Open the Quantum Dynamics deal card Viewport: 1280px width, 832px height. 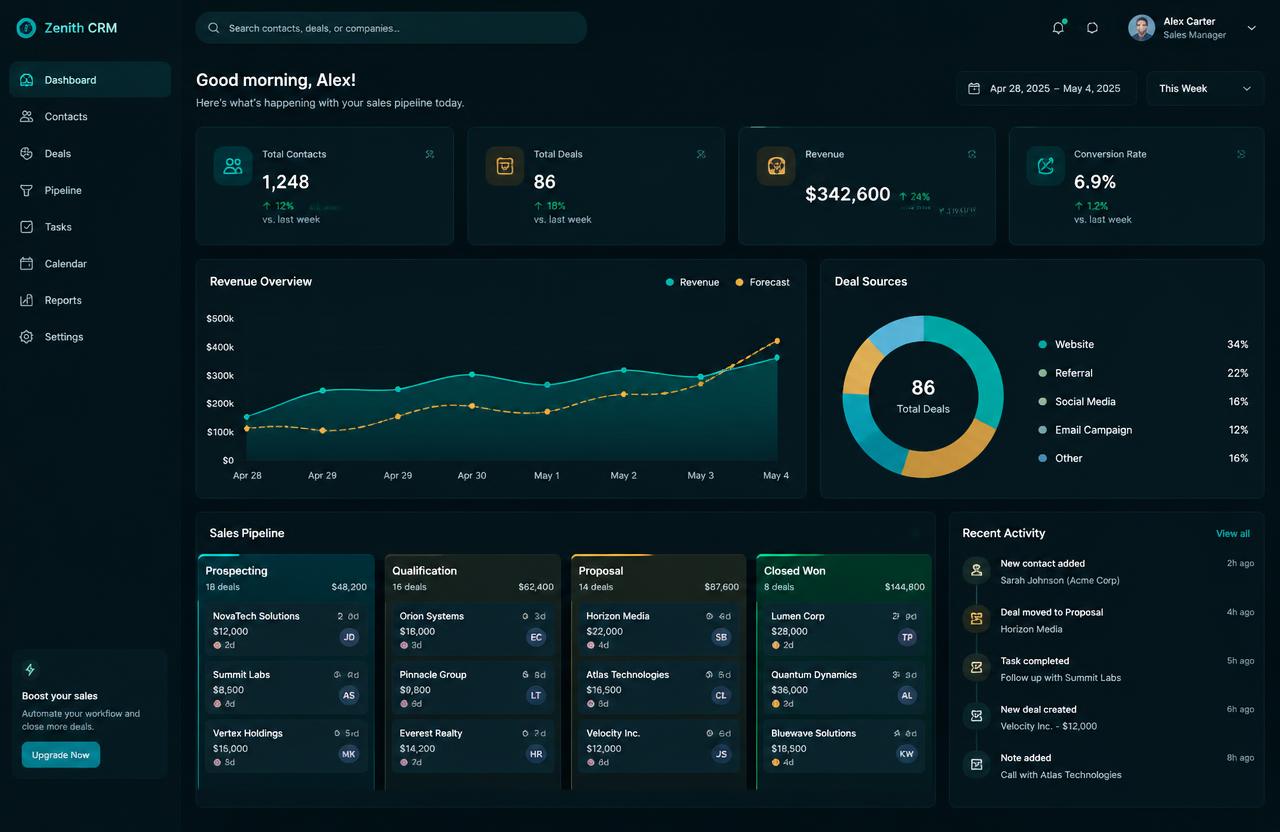click(x=844, y=688)
